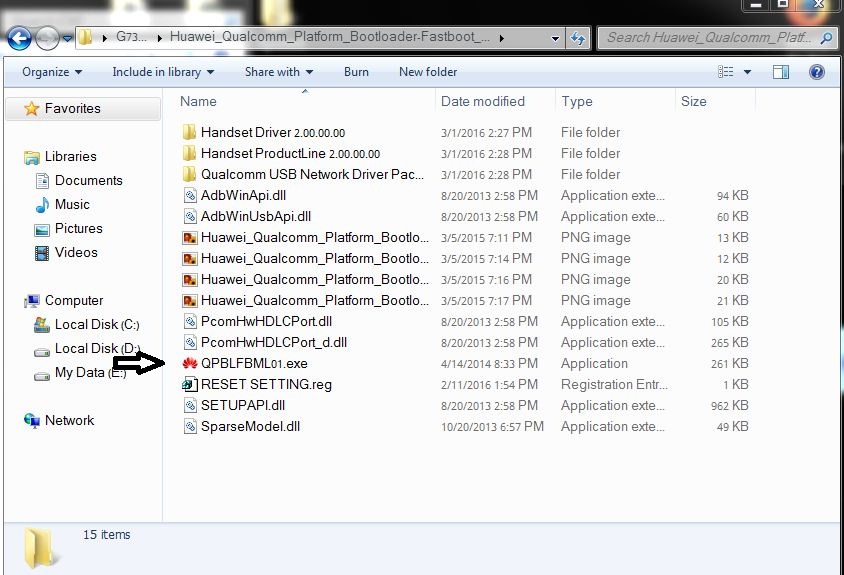Image resolution: width=844 pixels, height=575 pixels.
Task: Toggle the preview pane icon
Action: [x=781, y=72]
